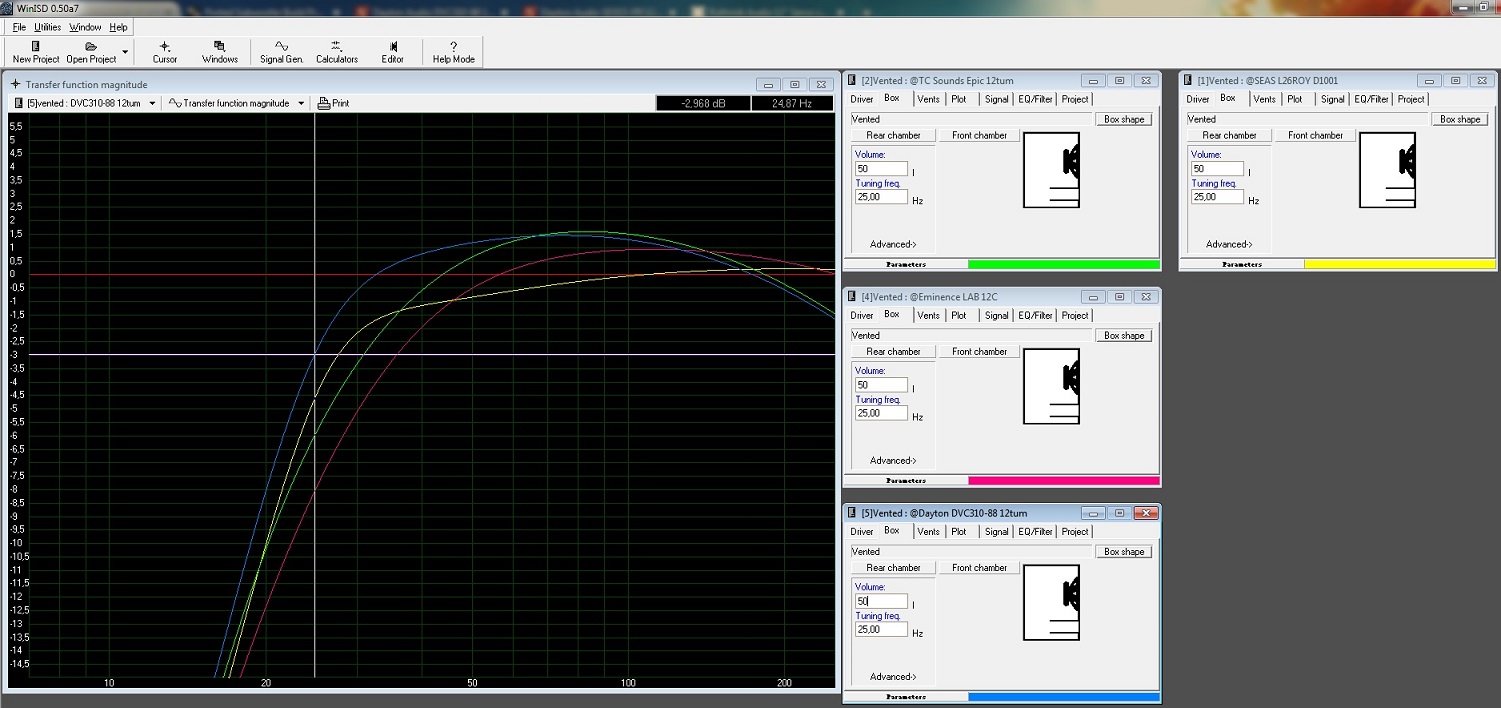Click the Tuning freq. field in Dayton DVC310-88 window
The height and width of the screenshot is (708, 1501).
(x=881, y=630)
